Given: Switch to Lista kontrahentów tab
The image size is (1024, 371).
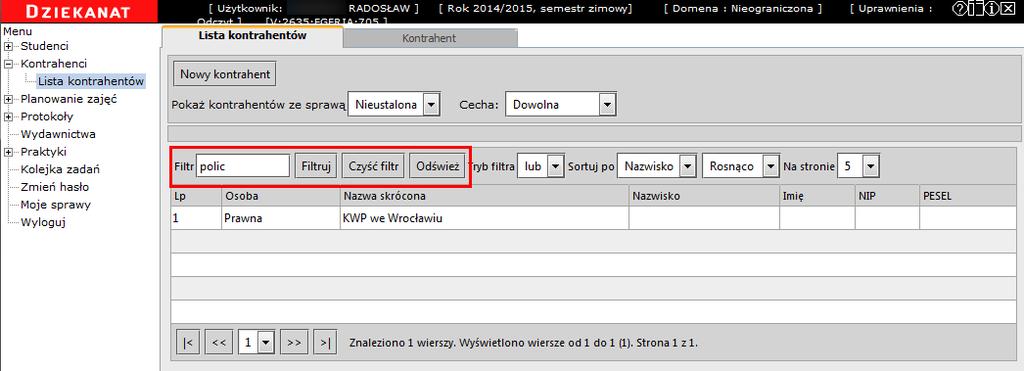Looking at the screenshot, I should coord(252,37).
